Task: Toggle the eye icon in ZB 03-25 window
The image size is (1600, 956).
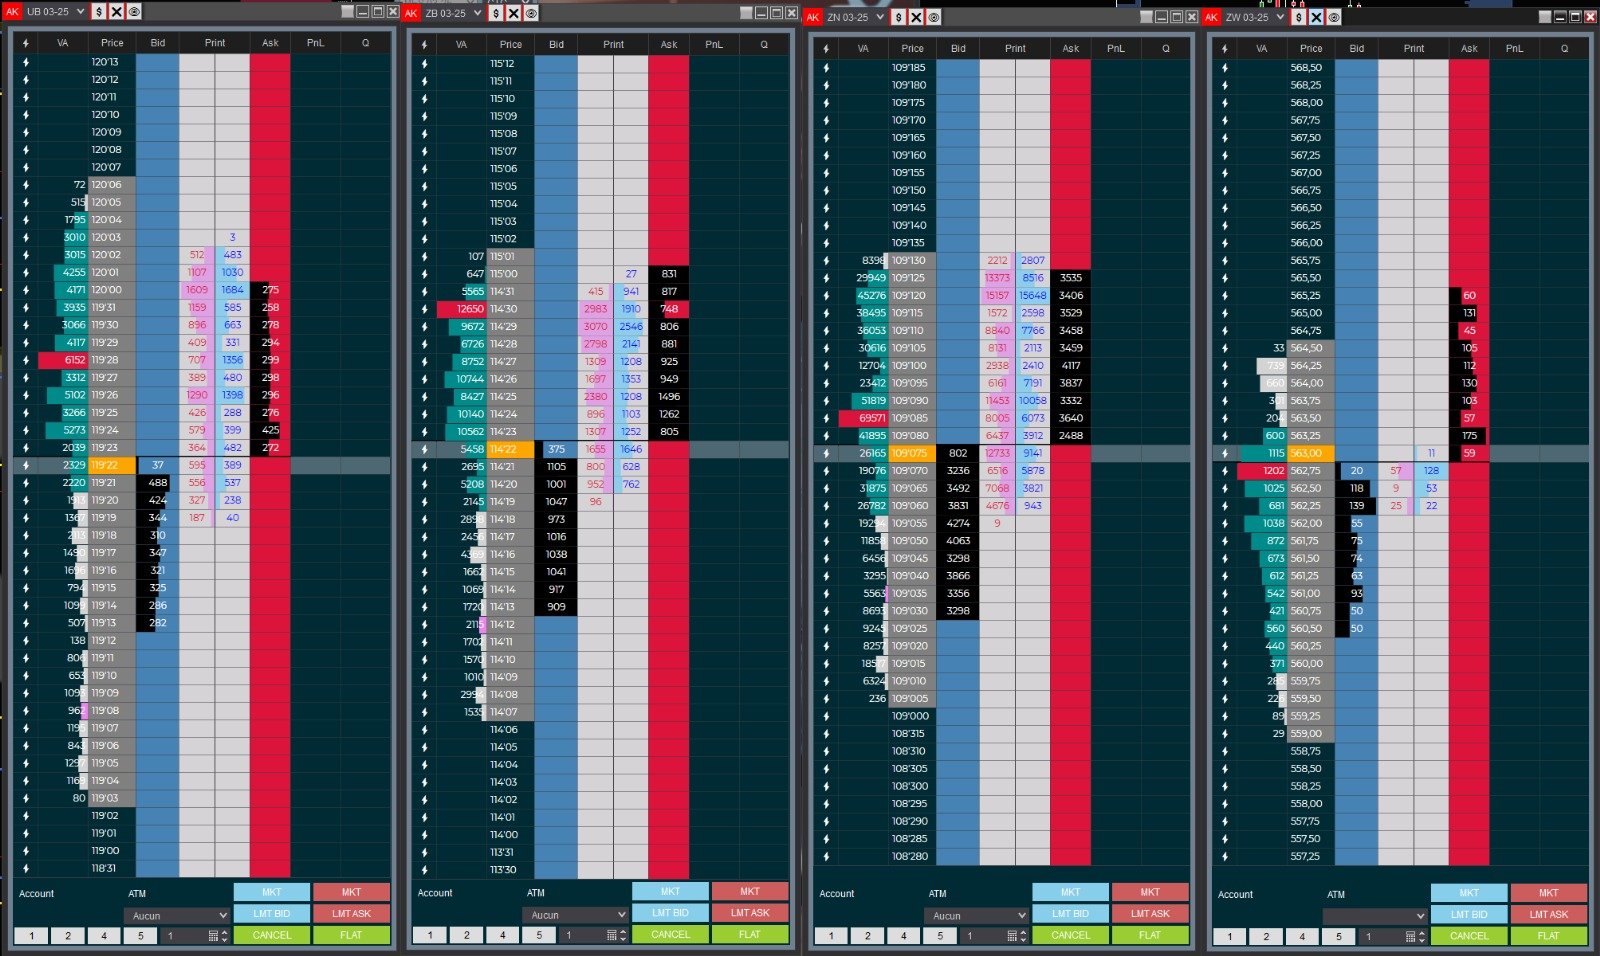Action: 531,13
